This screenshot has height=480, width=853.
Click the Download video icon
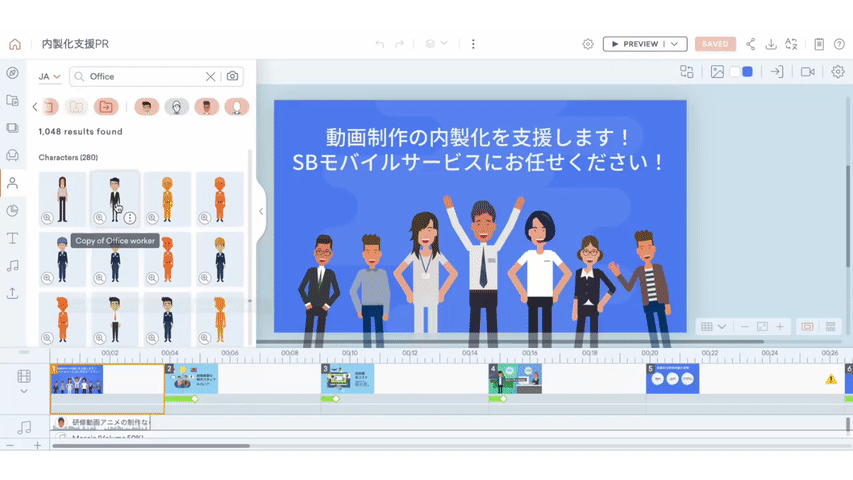[x=771, y=44]
